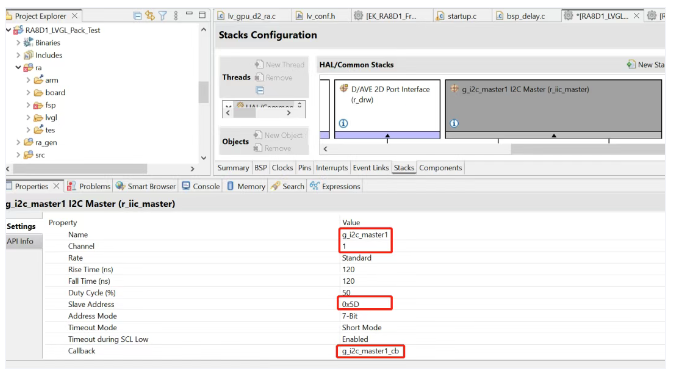Switch to the Pins configuration tab
673x374 pixels.
tap(304, 167)
